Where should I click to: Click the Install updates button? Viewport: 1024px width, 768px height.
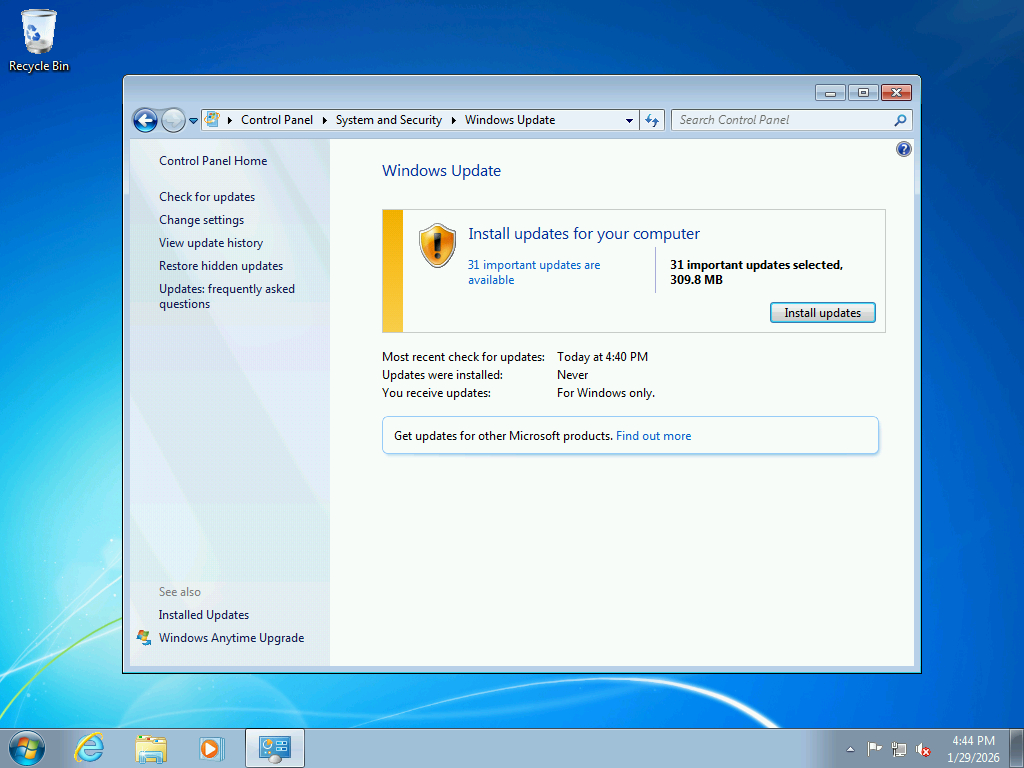pyautogui.click(x=822, y=313)
